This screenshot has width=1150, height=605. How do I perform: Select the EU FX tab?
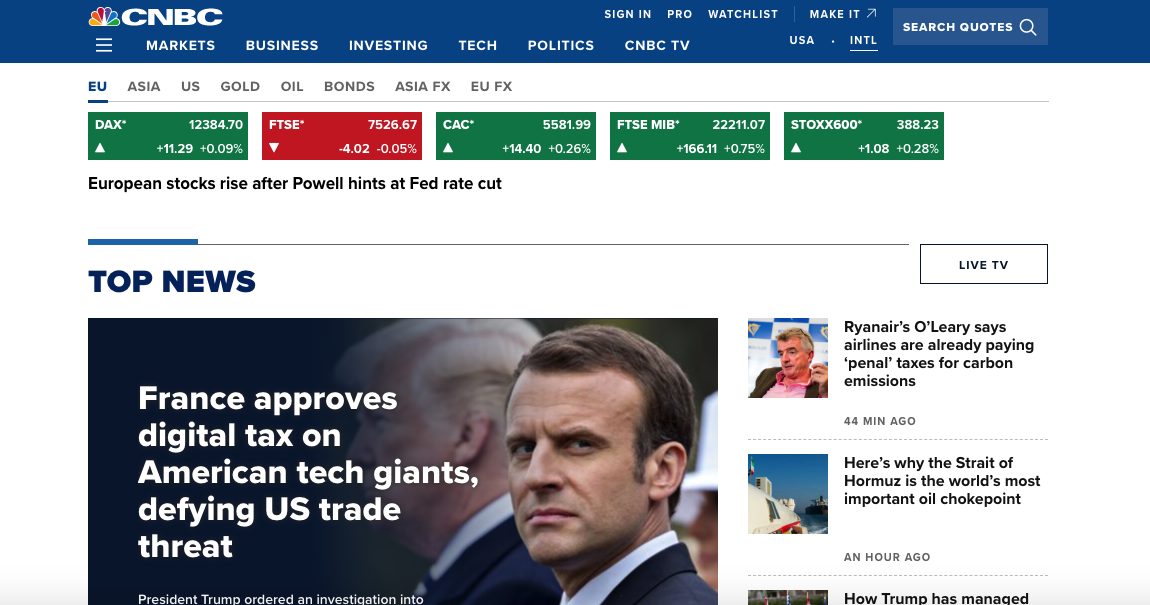coord(491,87)
